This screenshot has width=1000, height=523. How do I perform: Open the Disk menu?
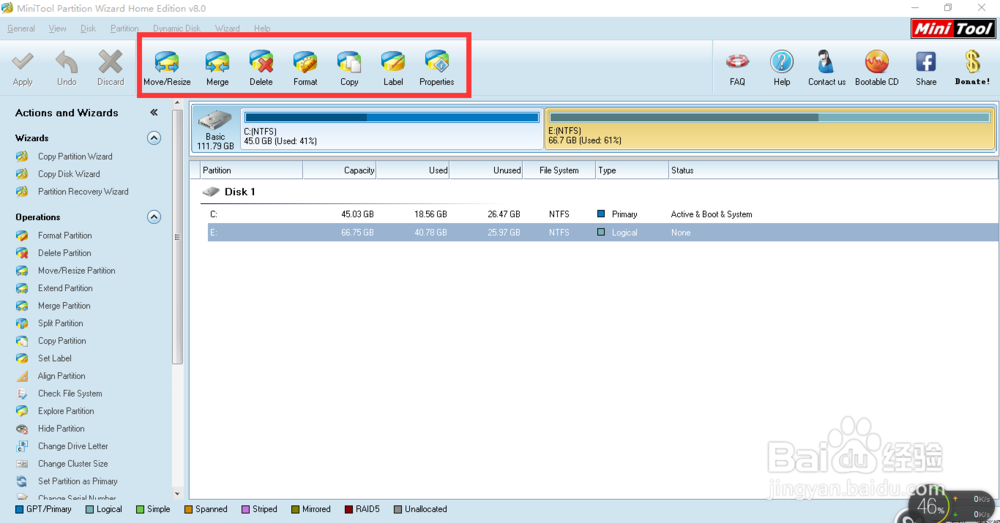[88, 29]
